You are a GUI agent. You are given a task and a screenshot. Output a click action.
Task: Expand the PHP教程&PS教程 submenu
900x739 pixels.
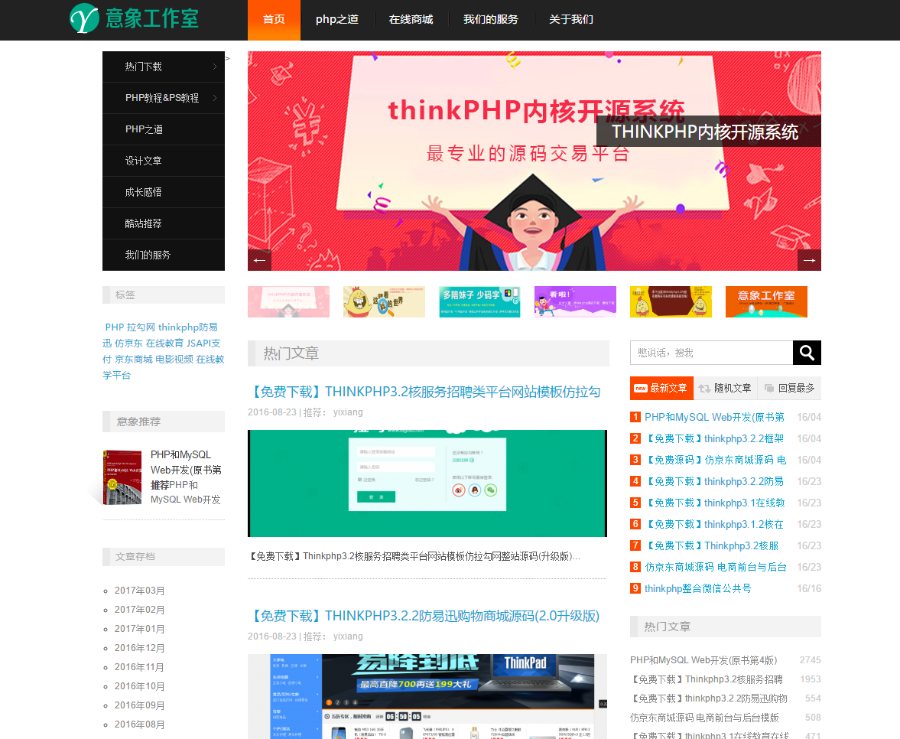tap(217, 97)
